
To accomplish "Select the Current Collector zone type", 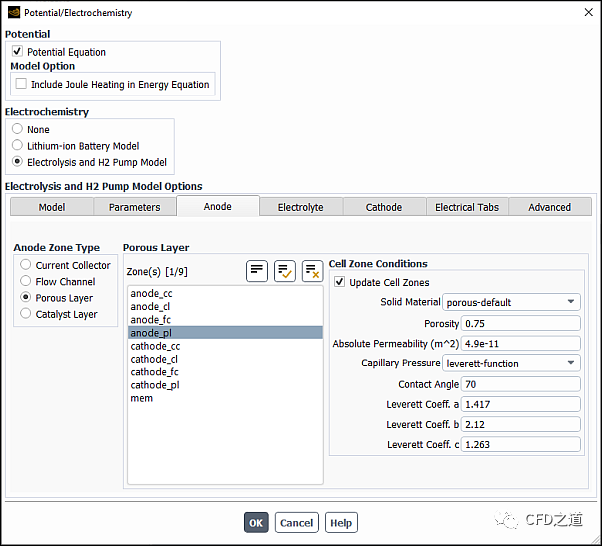I will coord(26,265).
